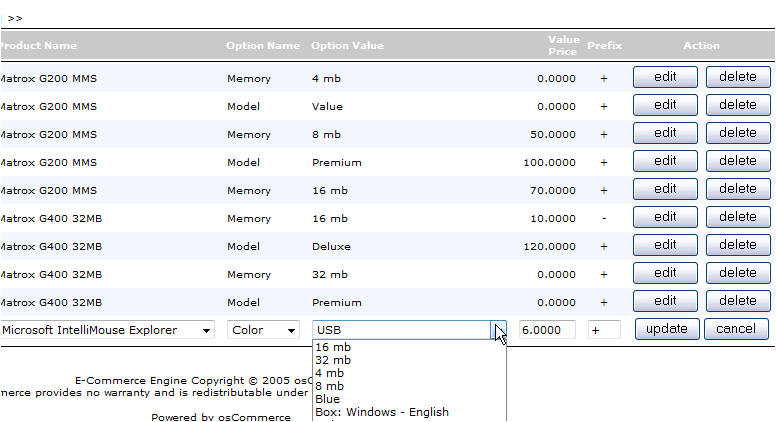Expand the Color option name dropdown
This screenshot has height=422, width=776.
[263, 330]
